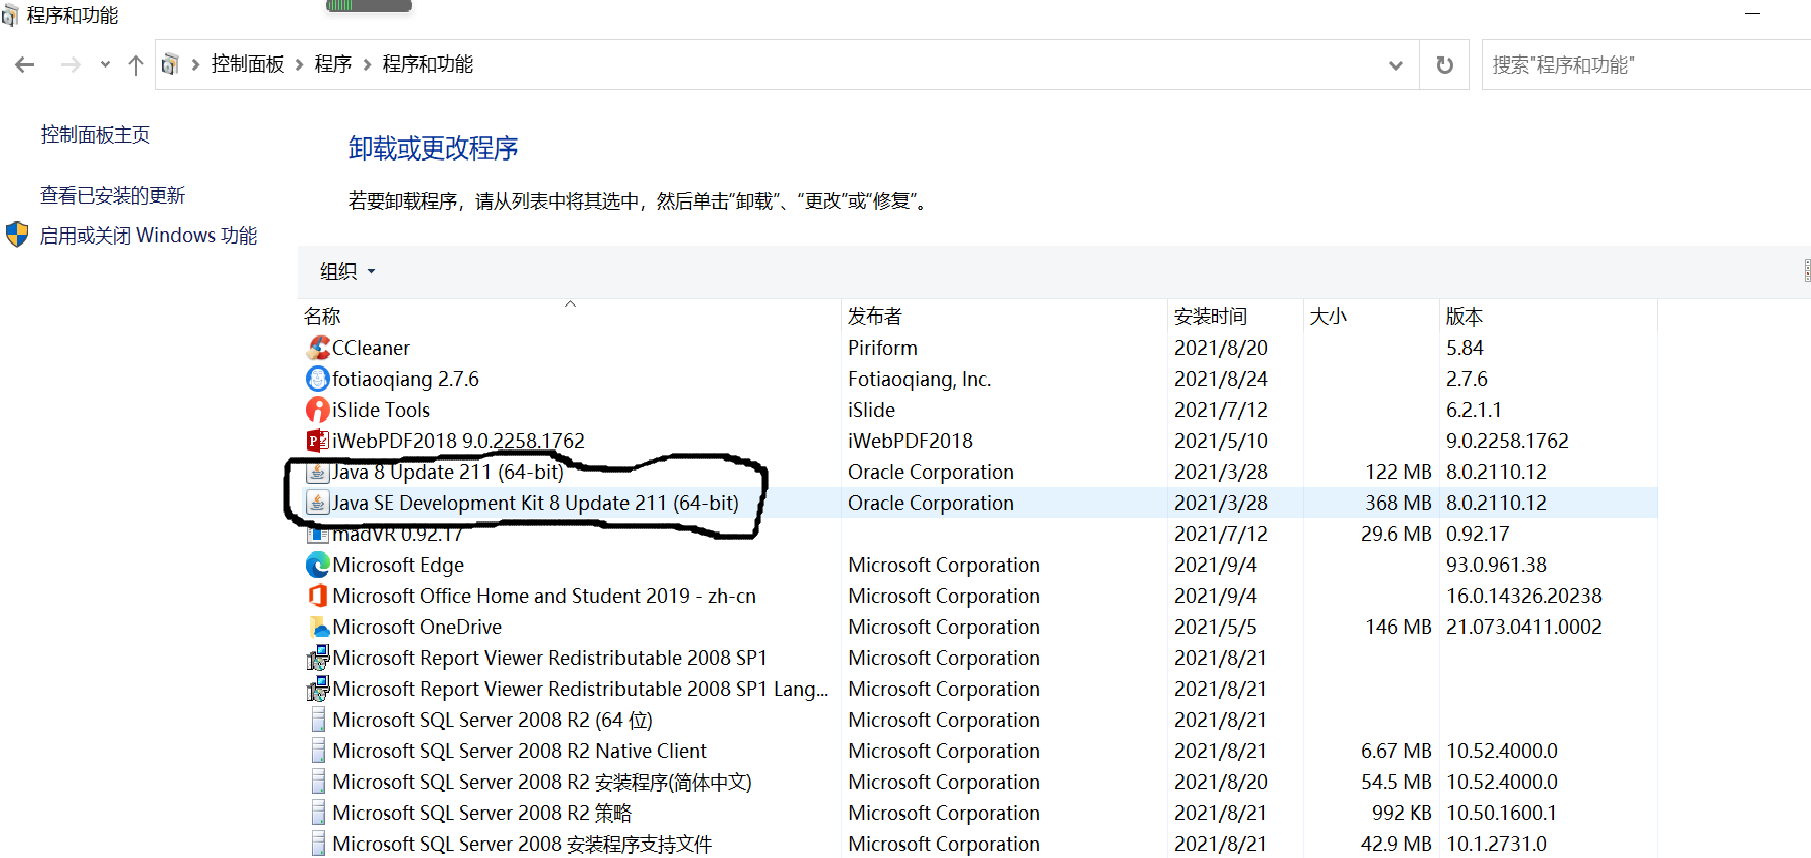Click the Microsoft Edge icon
The height and width of the screenshot is (858, 1811).
(318, 565)
